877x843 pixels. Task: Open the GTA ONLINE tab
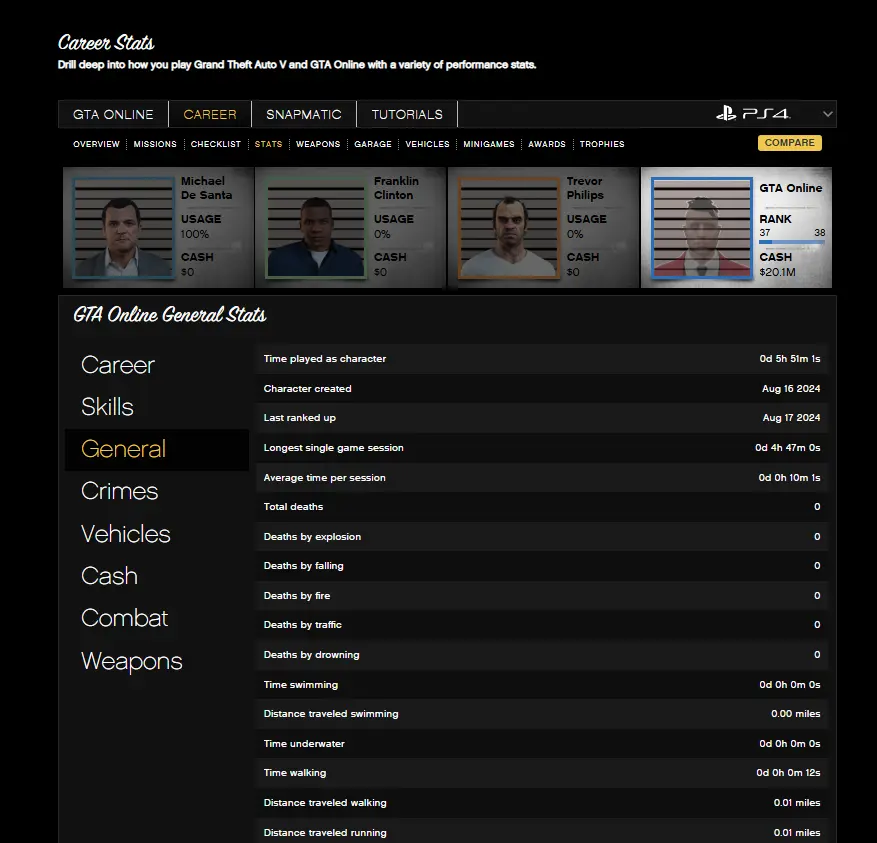click(x=113, y=114)
